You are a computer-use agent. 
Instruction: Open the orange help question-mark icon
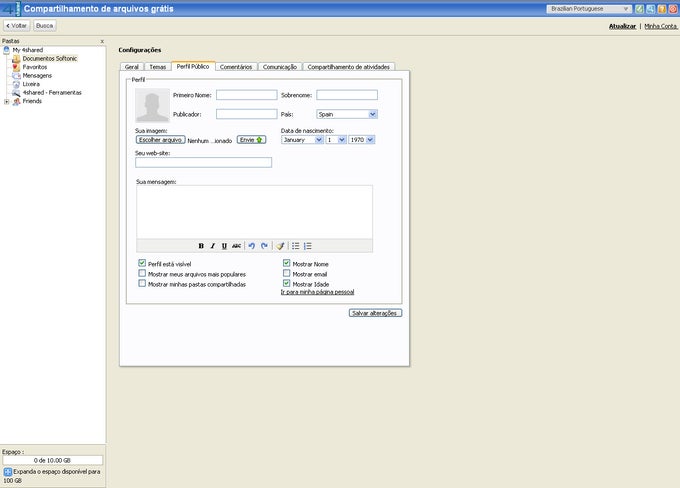662,9
